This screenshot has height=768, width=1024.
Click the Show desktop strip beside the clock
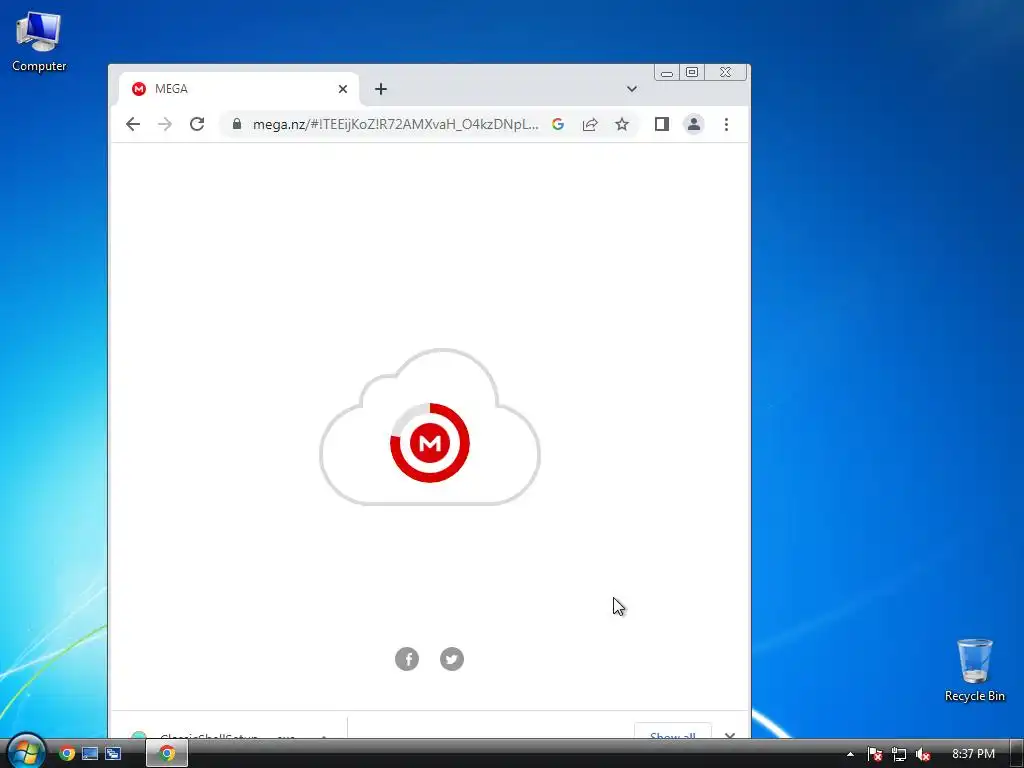[1017, 754]
